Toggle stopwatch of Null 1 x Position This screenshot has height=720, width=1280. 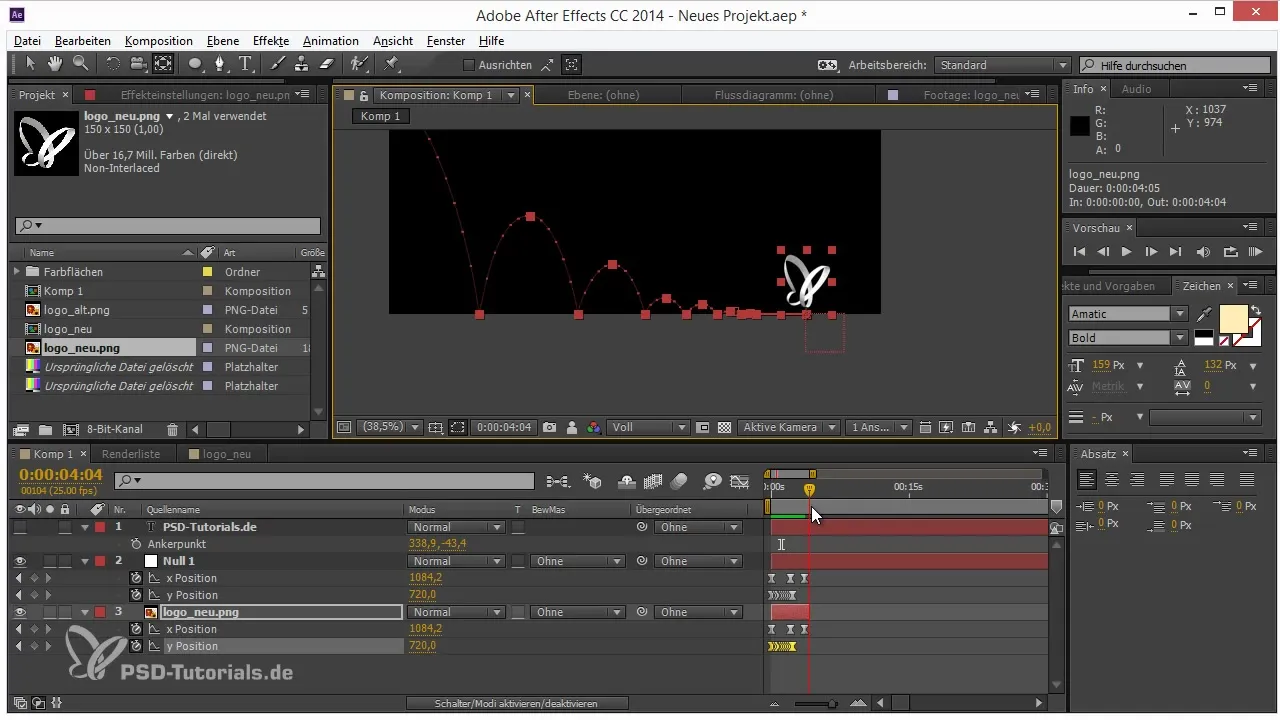(137, 578)
